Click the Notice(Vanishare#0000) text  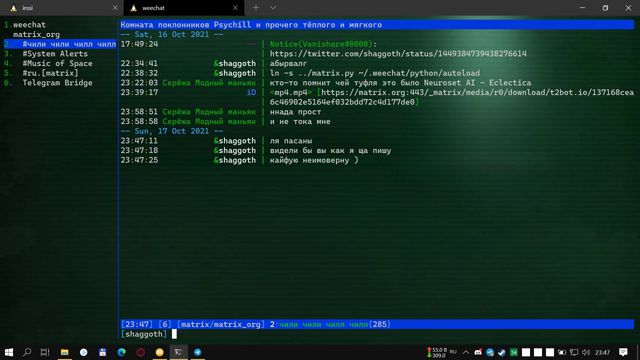323,44
